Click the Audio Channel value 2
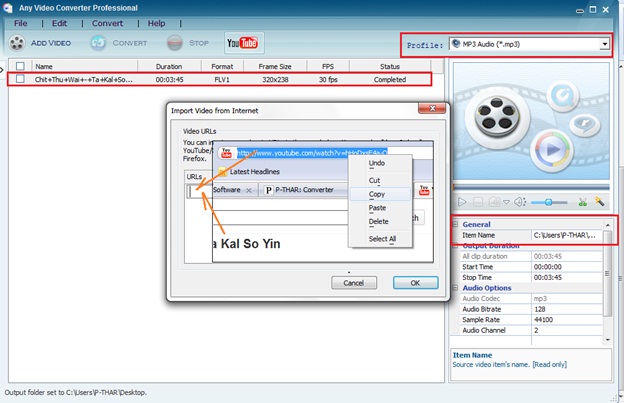Screen dimensions: 624x403 point(536,330)
